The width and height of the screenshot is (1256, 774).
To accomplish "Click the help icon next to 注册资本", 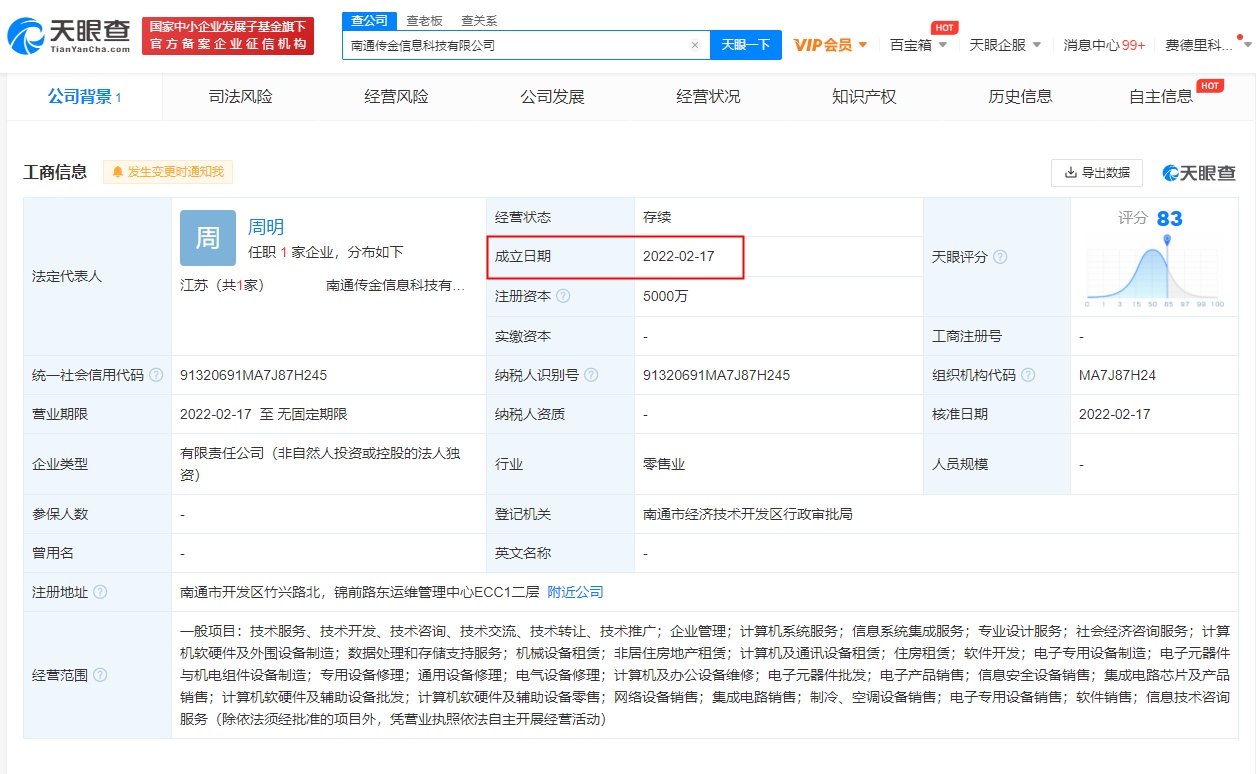I will click(563, 296).
